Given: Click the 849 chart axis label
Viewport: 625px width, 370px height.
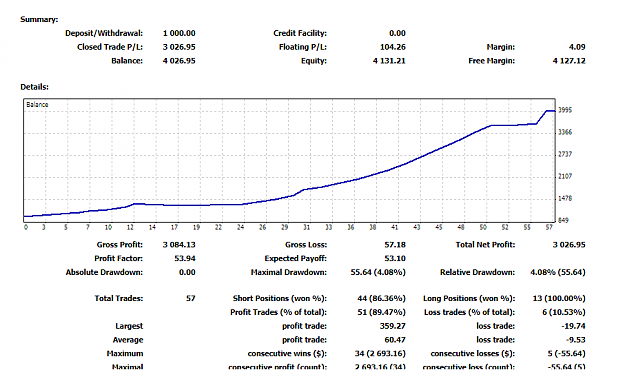Looking at the screenshot, I should tap(563, 220).
